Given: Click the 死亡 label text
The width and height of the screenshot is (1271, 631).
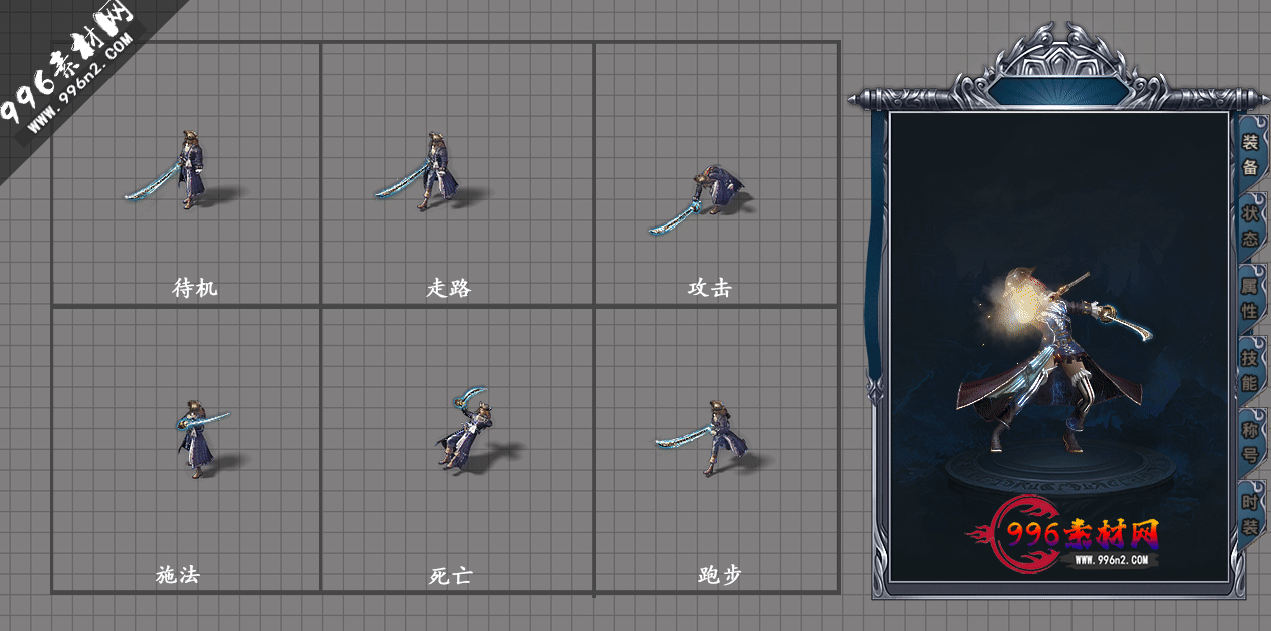Looking at the screenshot, I should 449,576.
